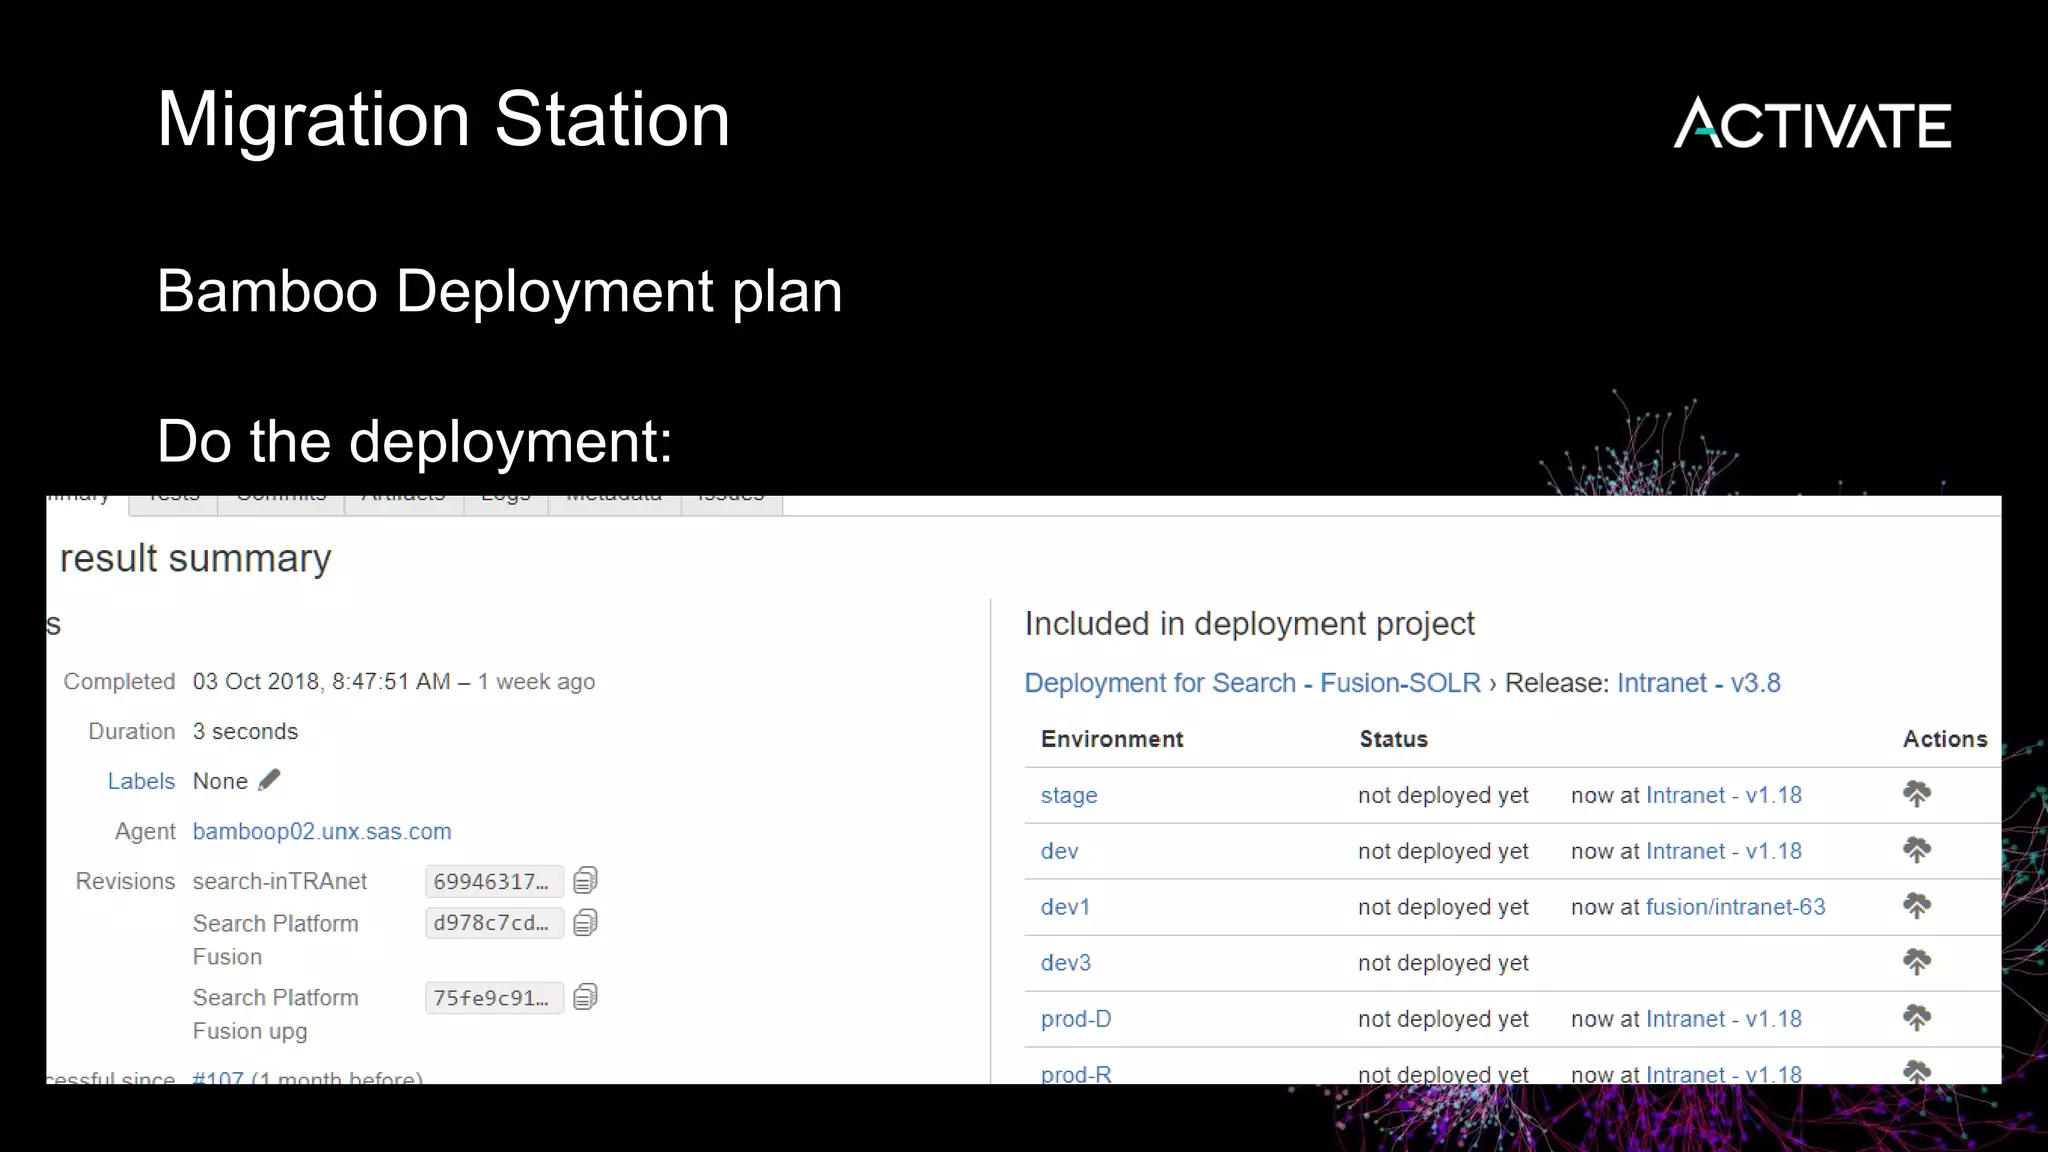The image size is (2048, 1152).
Task: Open the Labels link
Action: click(141, 781)
